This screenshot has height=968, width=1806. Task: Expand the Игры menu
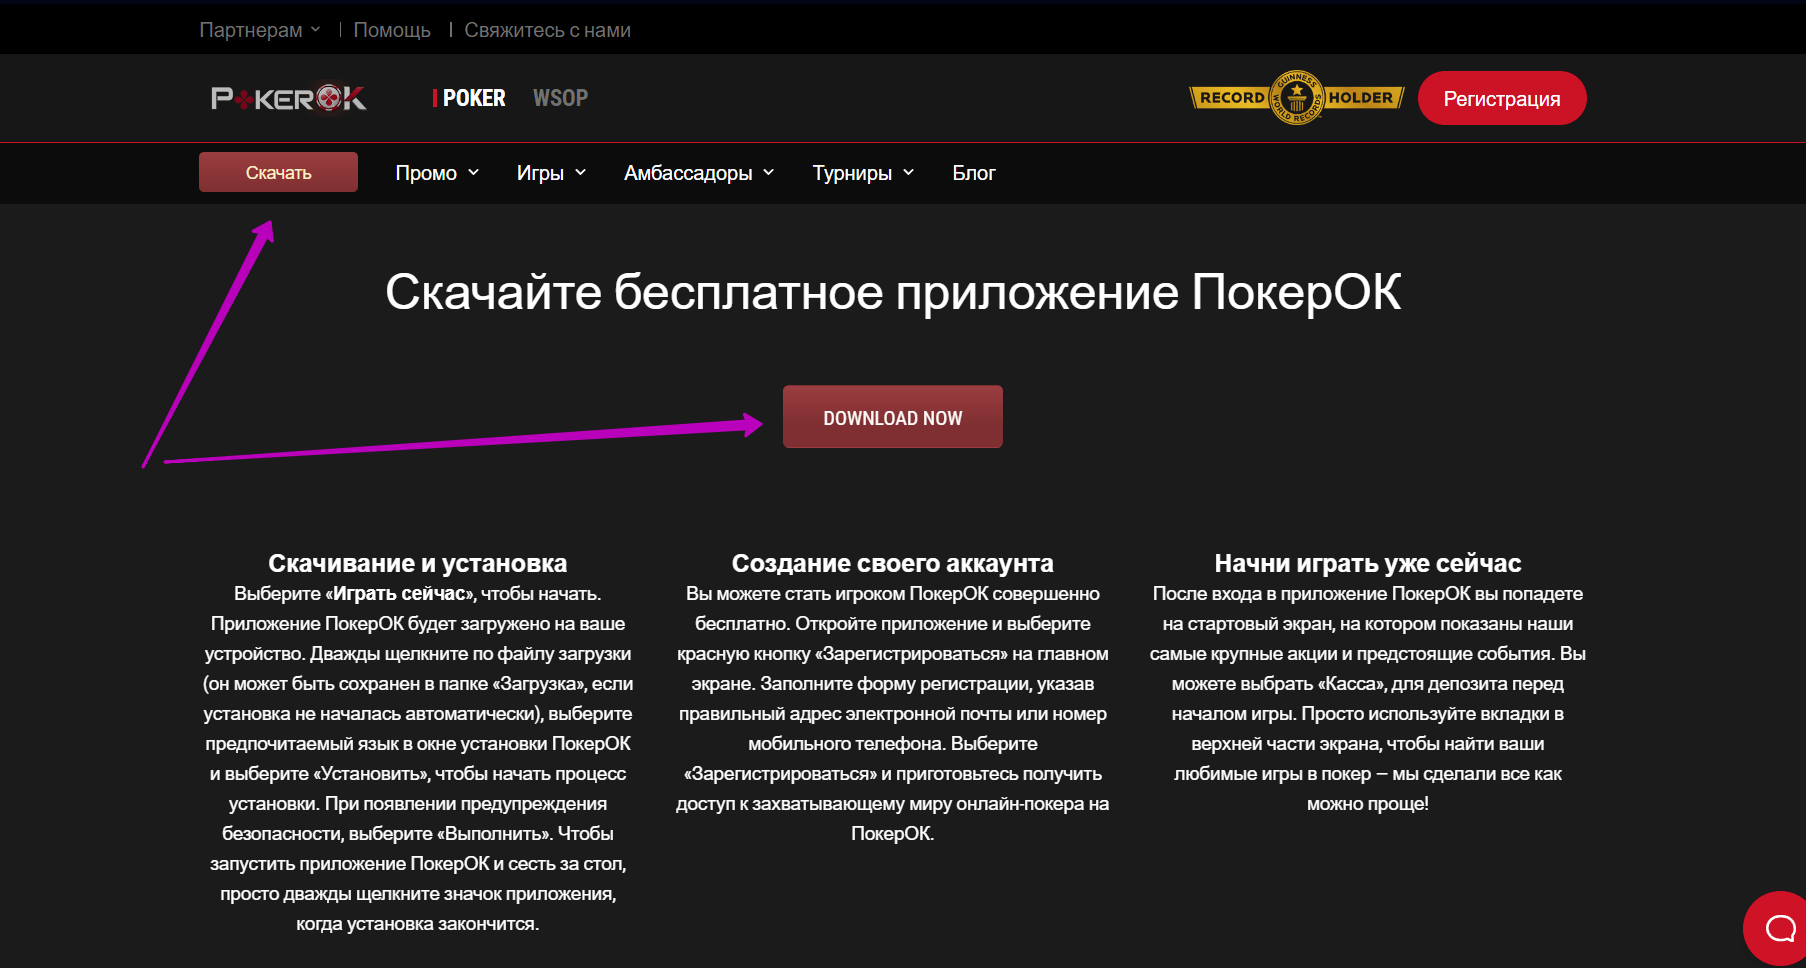point(551,173)
